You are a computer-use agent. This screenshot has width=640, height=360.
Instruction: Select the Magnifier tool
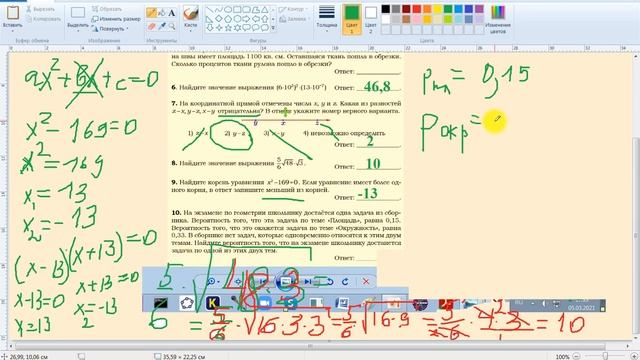pyautogui.click(x=172, y=27)
